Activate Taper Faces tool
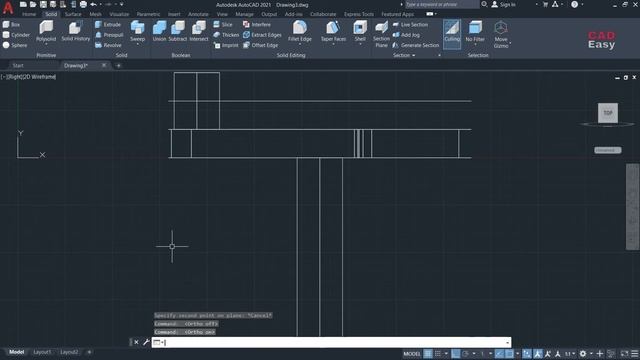Viewport: 640px width, 360px height. [333, 31]
